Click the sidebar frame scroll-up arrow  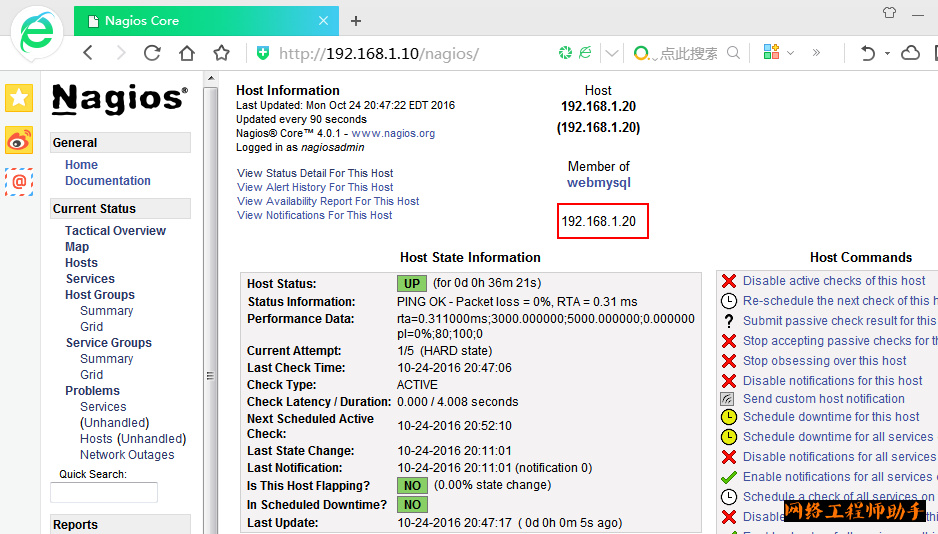(x=210, y=78)
